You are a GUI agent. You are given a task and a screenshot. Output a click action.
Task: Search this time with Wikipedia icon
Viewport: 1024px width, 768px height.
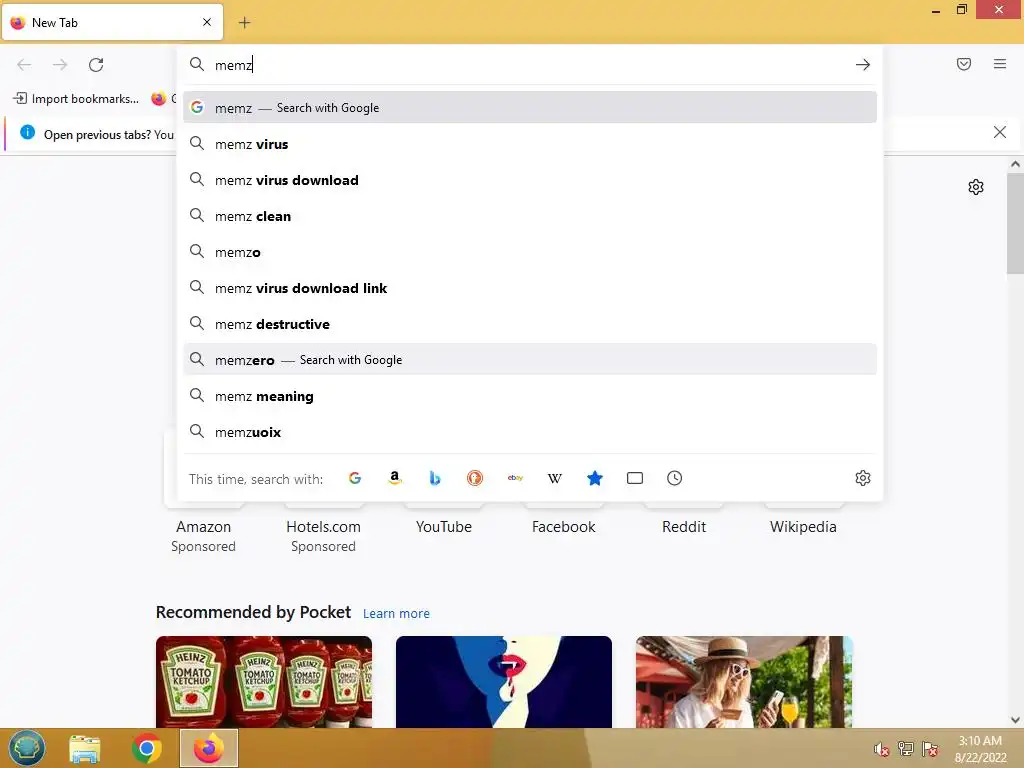tap(554, 478)
